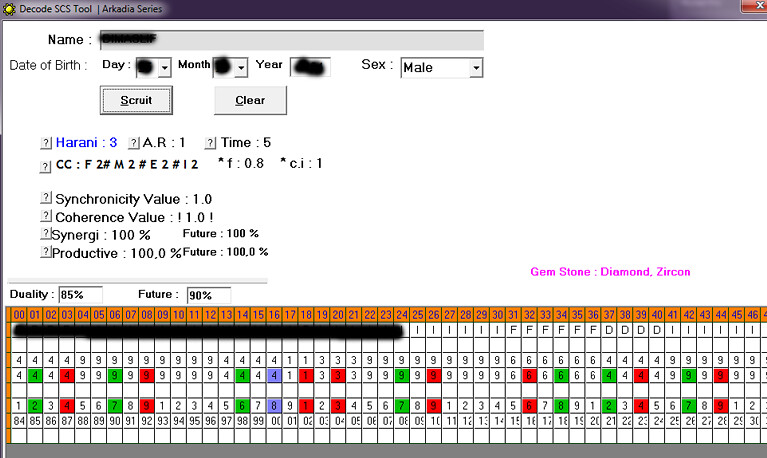This screenshot has width=767, height=458.
Task: Expand the Month dropdown
Action: [x=241, y=68]
